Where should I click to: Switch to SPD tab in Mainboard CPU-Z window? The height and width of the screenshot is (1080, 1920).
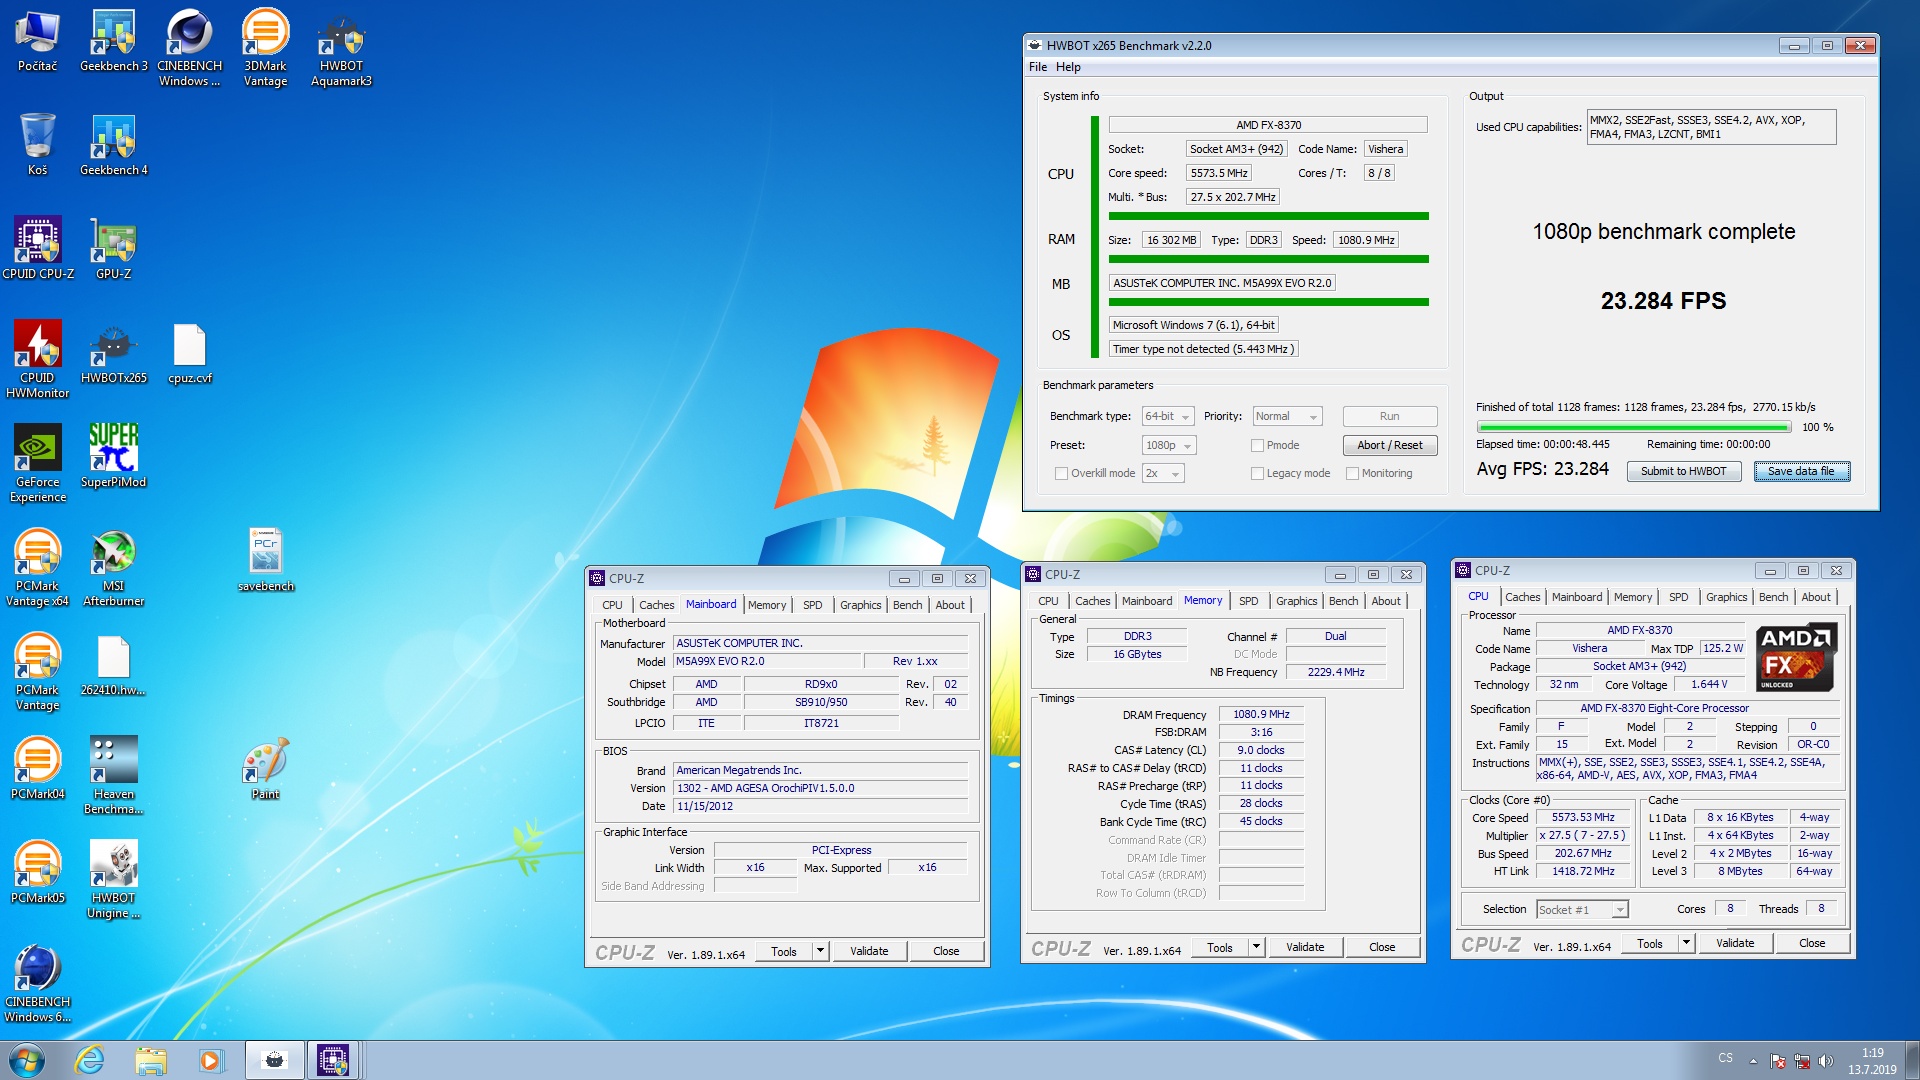click(x=813, y=605)
